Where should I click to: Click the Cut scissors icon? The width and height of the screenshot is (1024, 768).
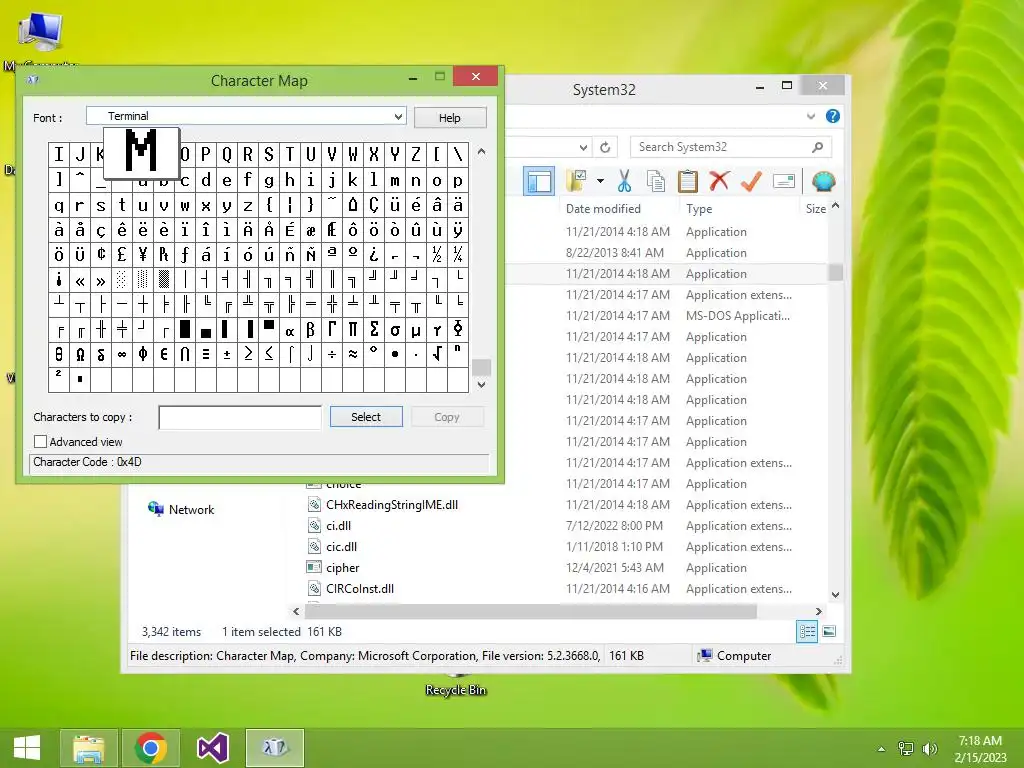pos(624,181)
